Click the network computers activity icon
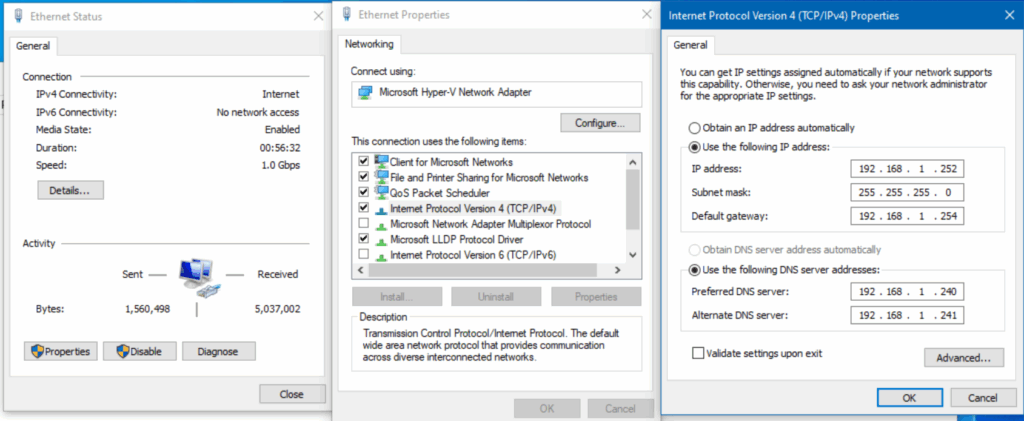The width and height of the screenshot is (1024, 421). point(197,276)
